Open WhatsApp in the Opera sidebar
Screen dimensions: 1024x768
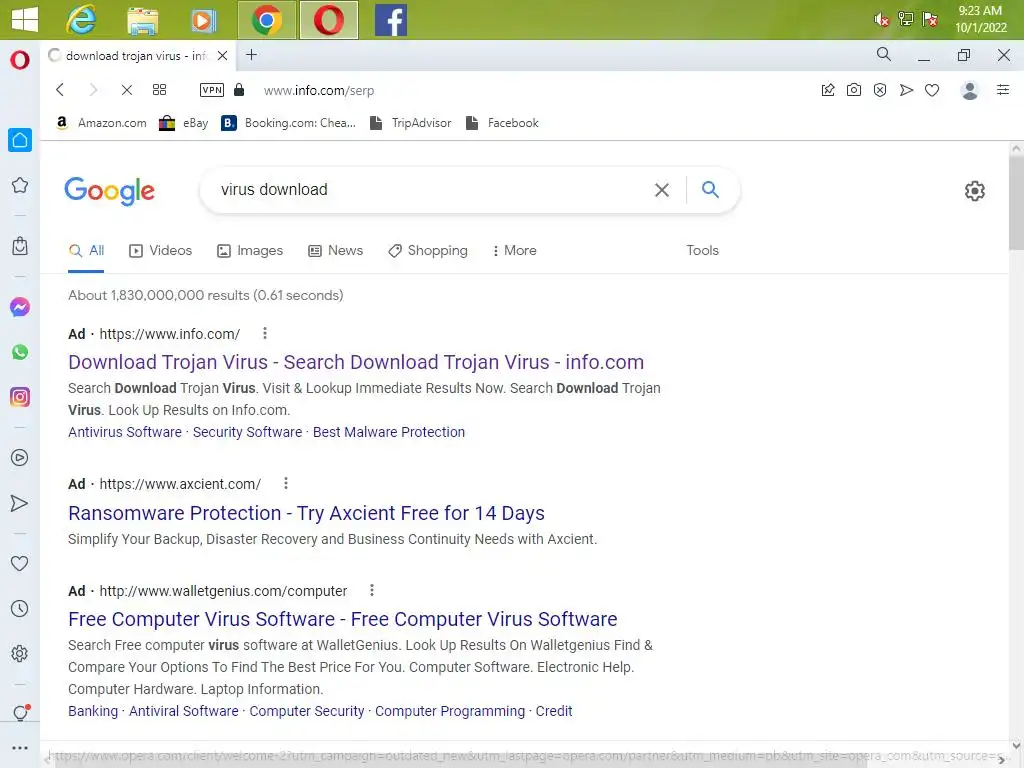click(x=20, y=352)
